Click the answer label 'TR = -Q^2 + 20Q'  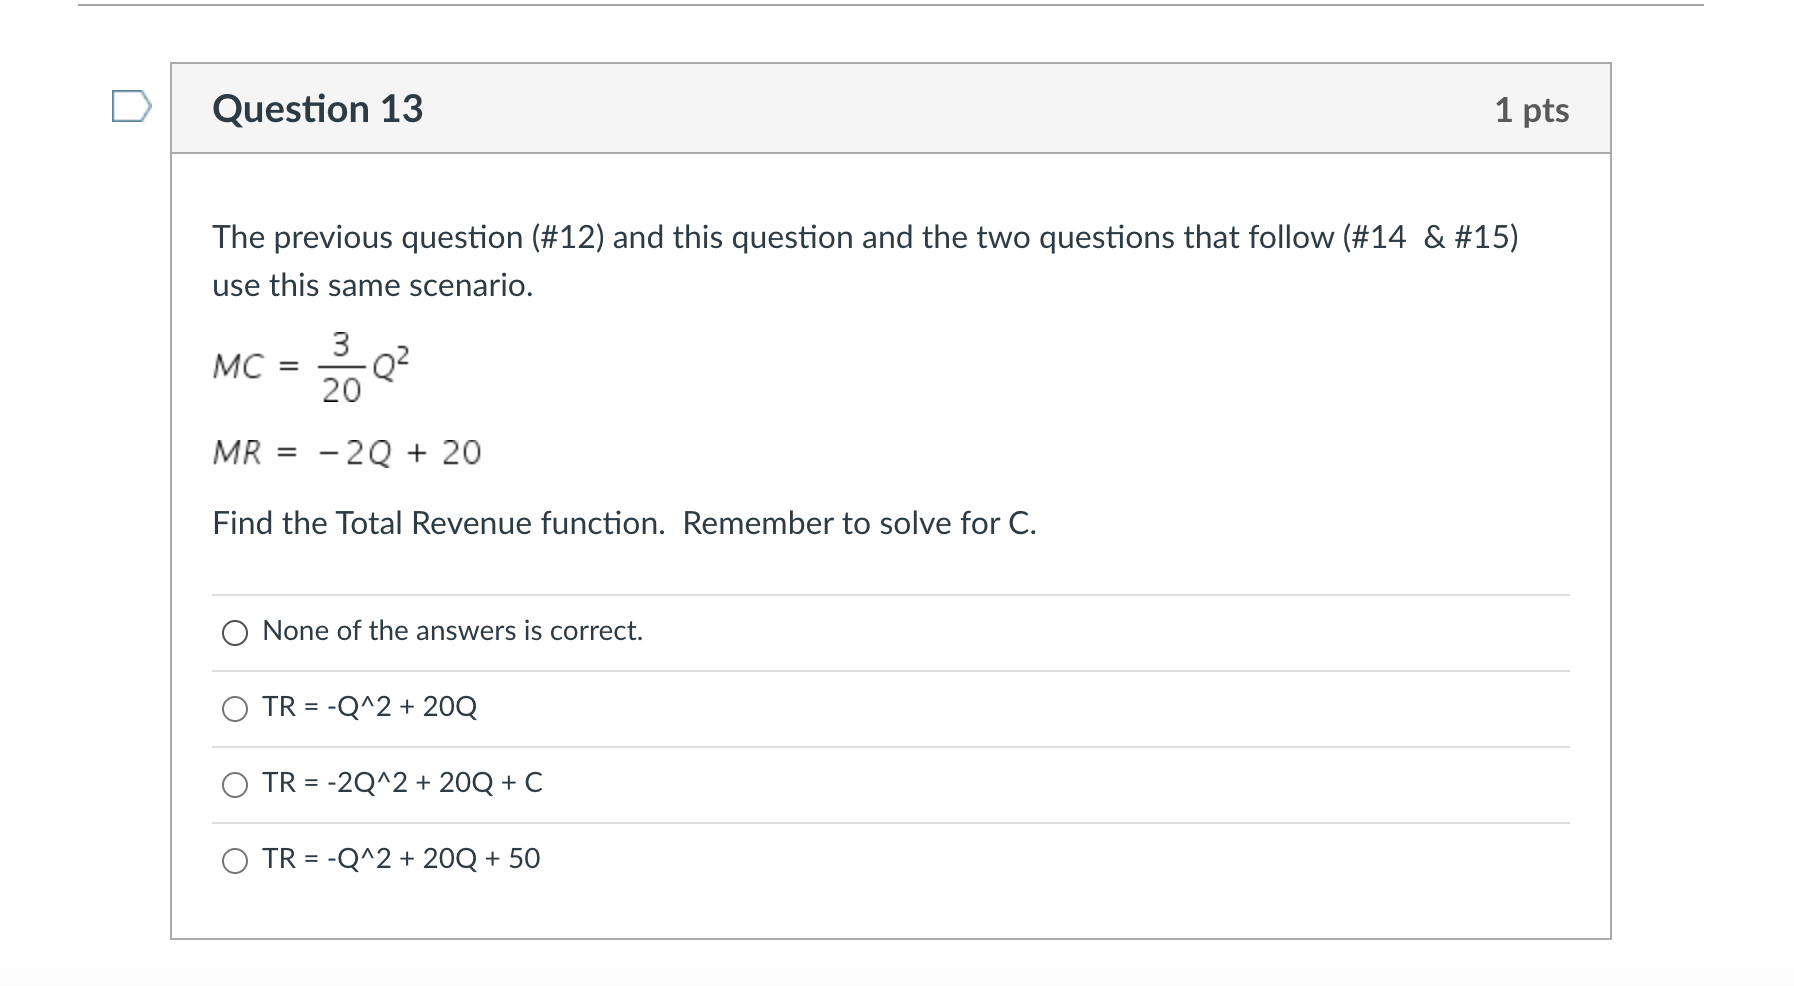(x=370, y=707)
